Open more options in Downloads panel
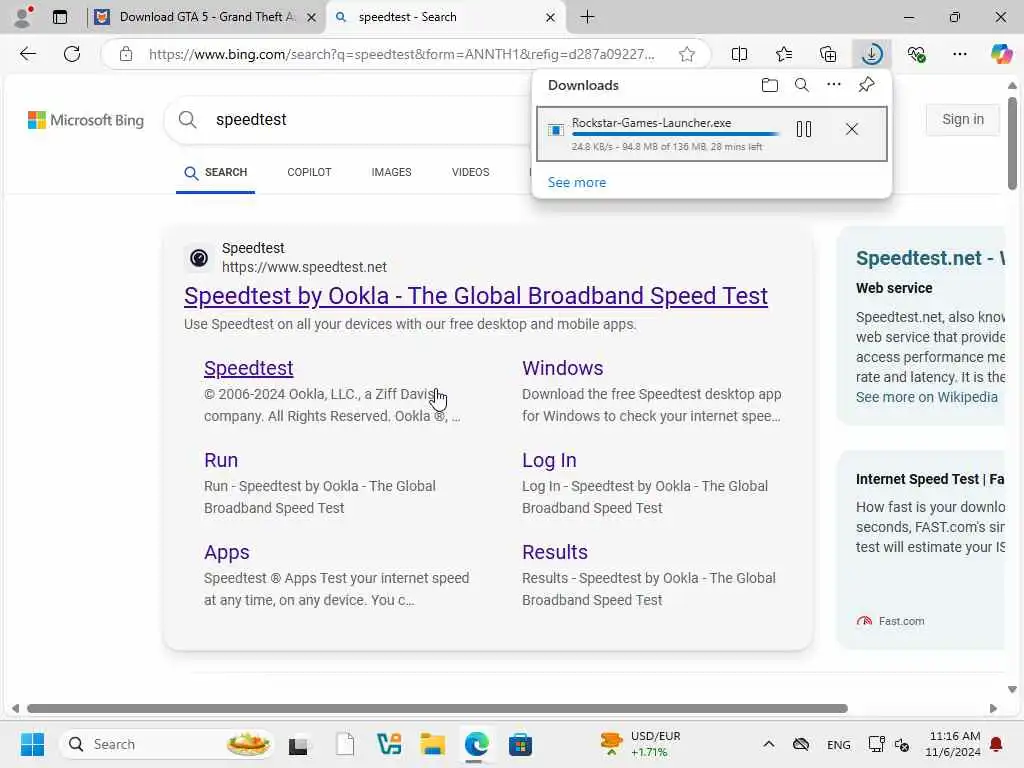The width and height of the screenshot is (1024, 768). tap(834, 84)
